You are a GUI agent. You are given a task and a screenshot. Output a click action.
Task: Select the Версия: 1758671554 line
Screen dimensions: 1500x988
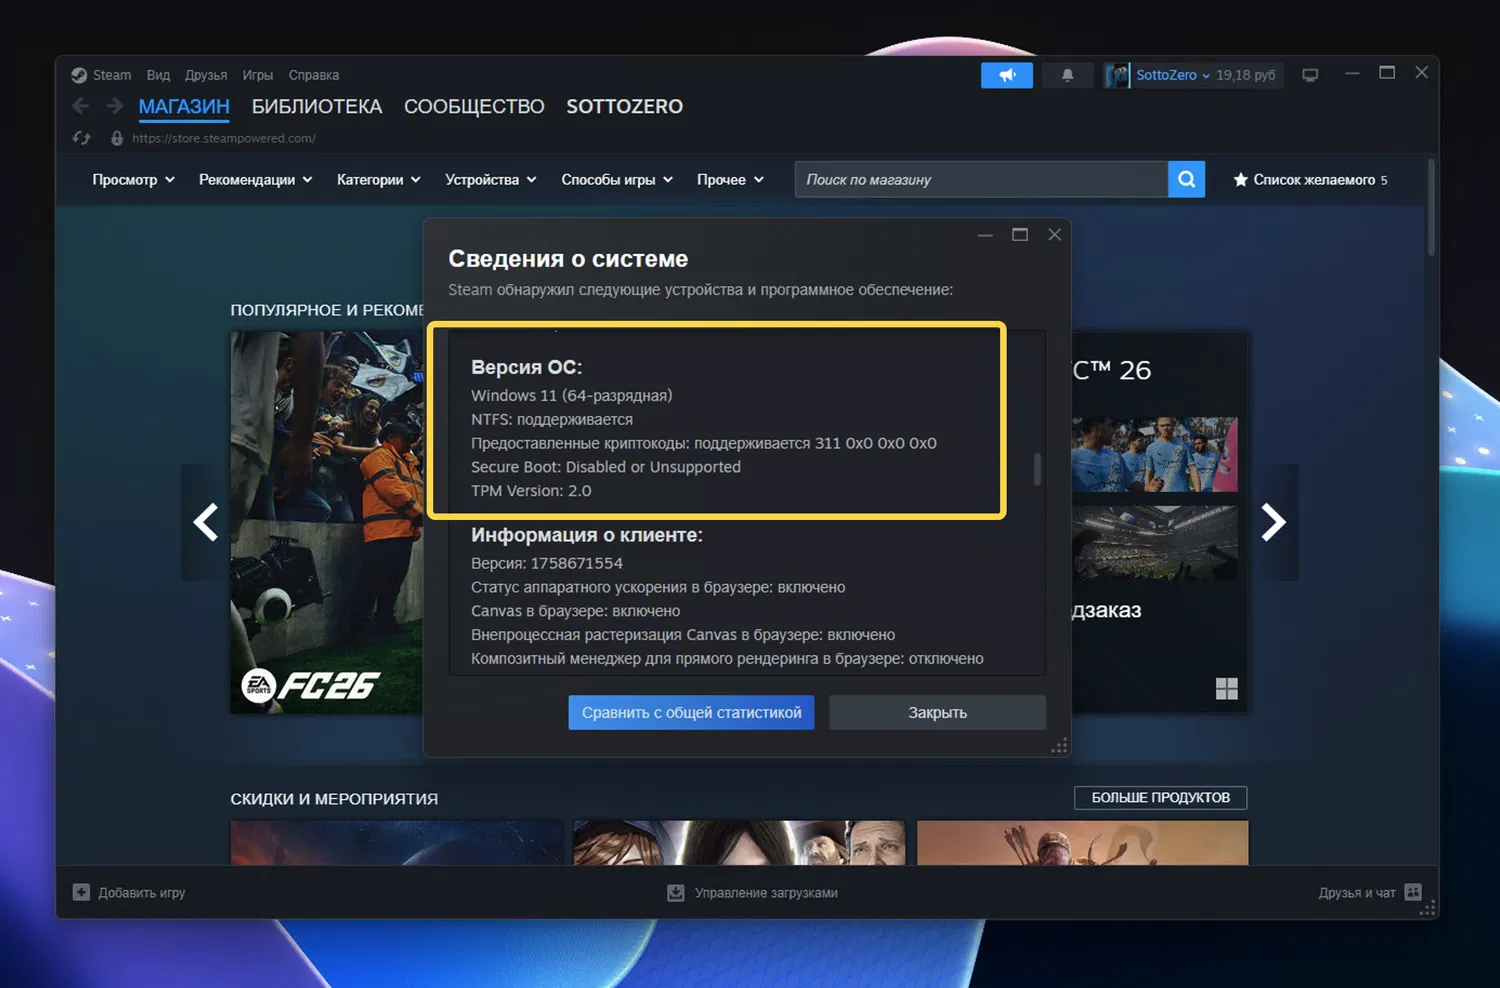tap(547, 563)
